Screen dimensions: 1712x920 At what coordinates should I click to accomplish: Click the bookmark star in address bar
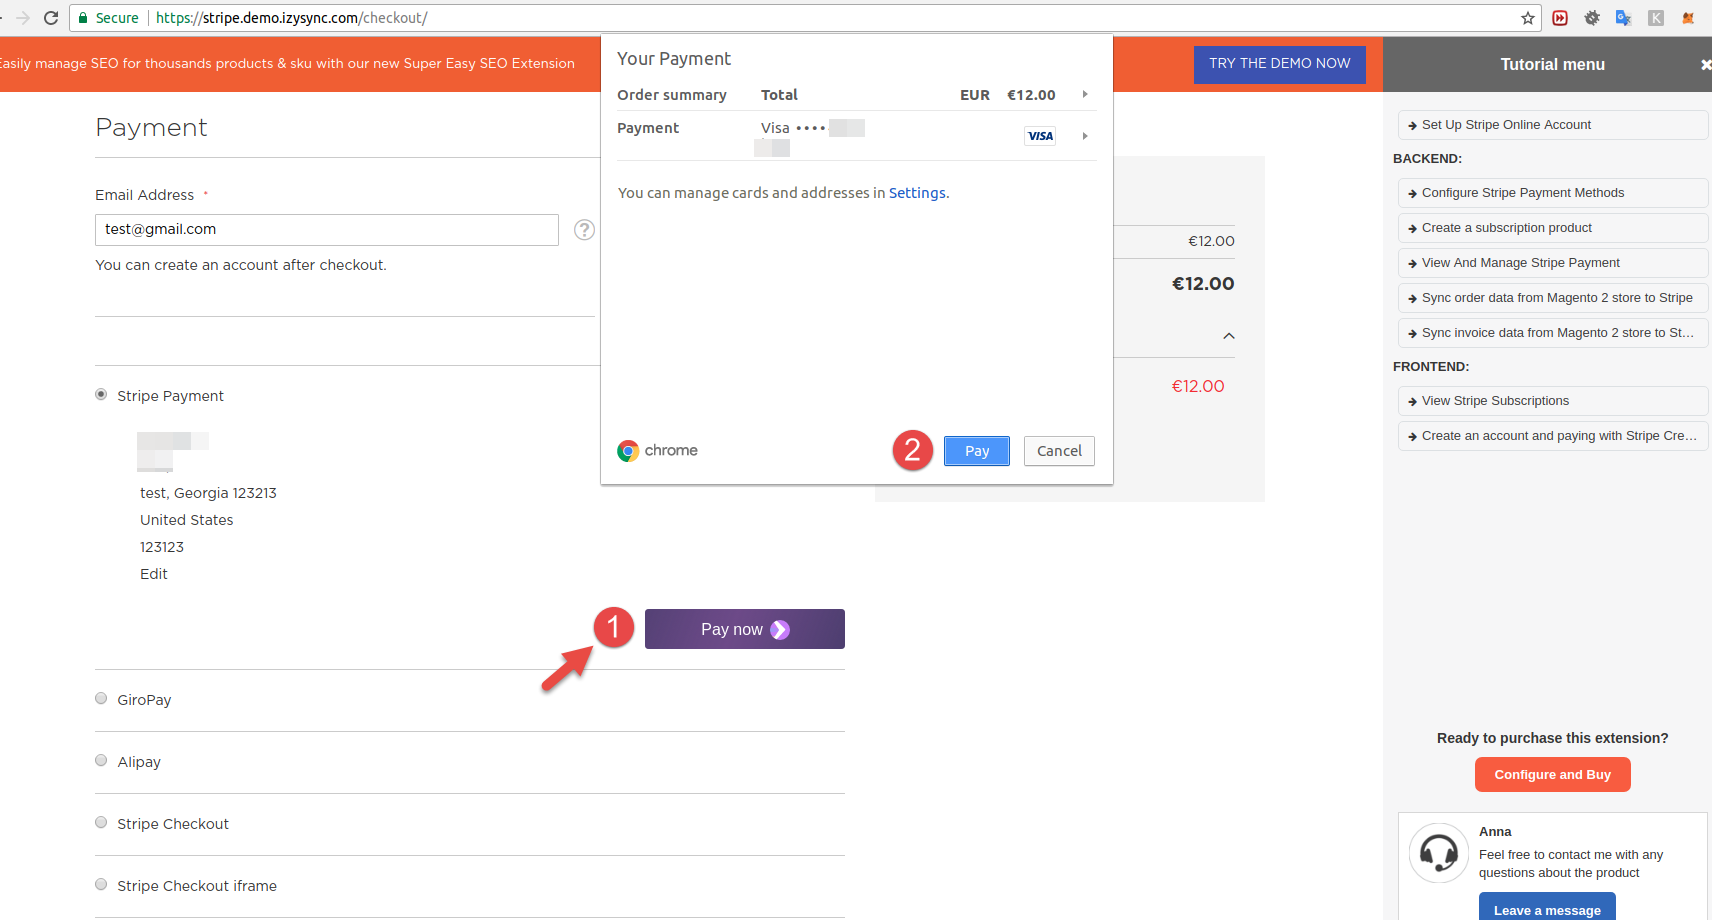tap(1527, 18)
